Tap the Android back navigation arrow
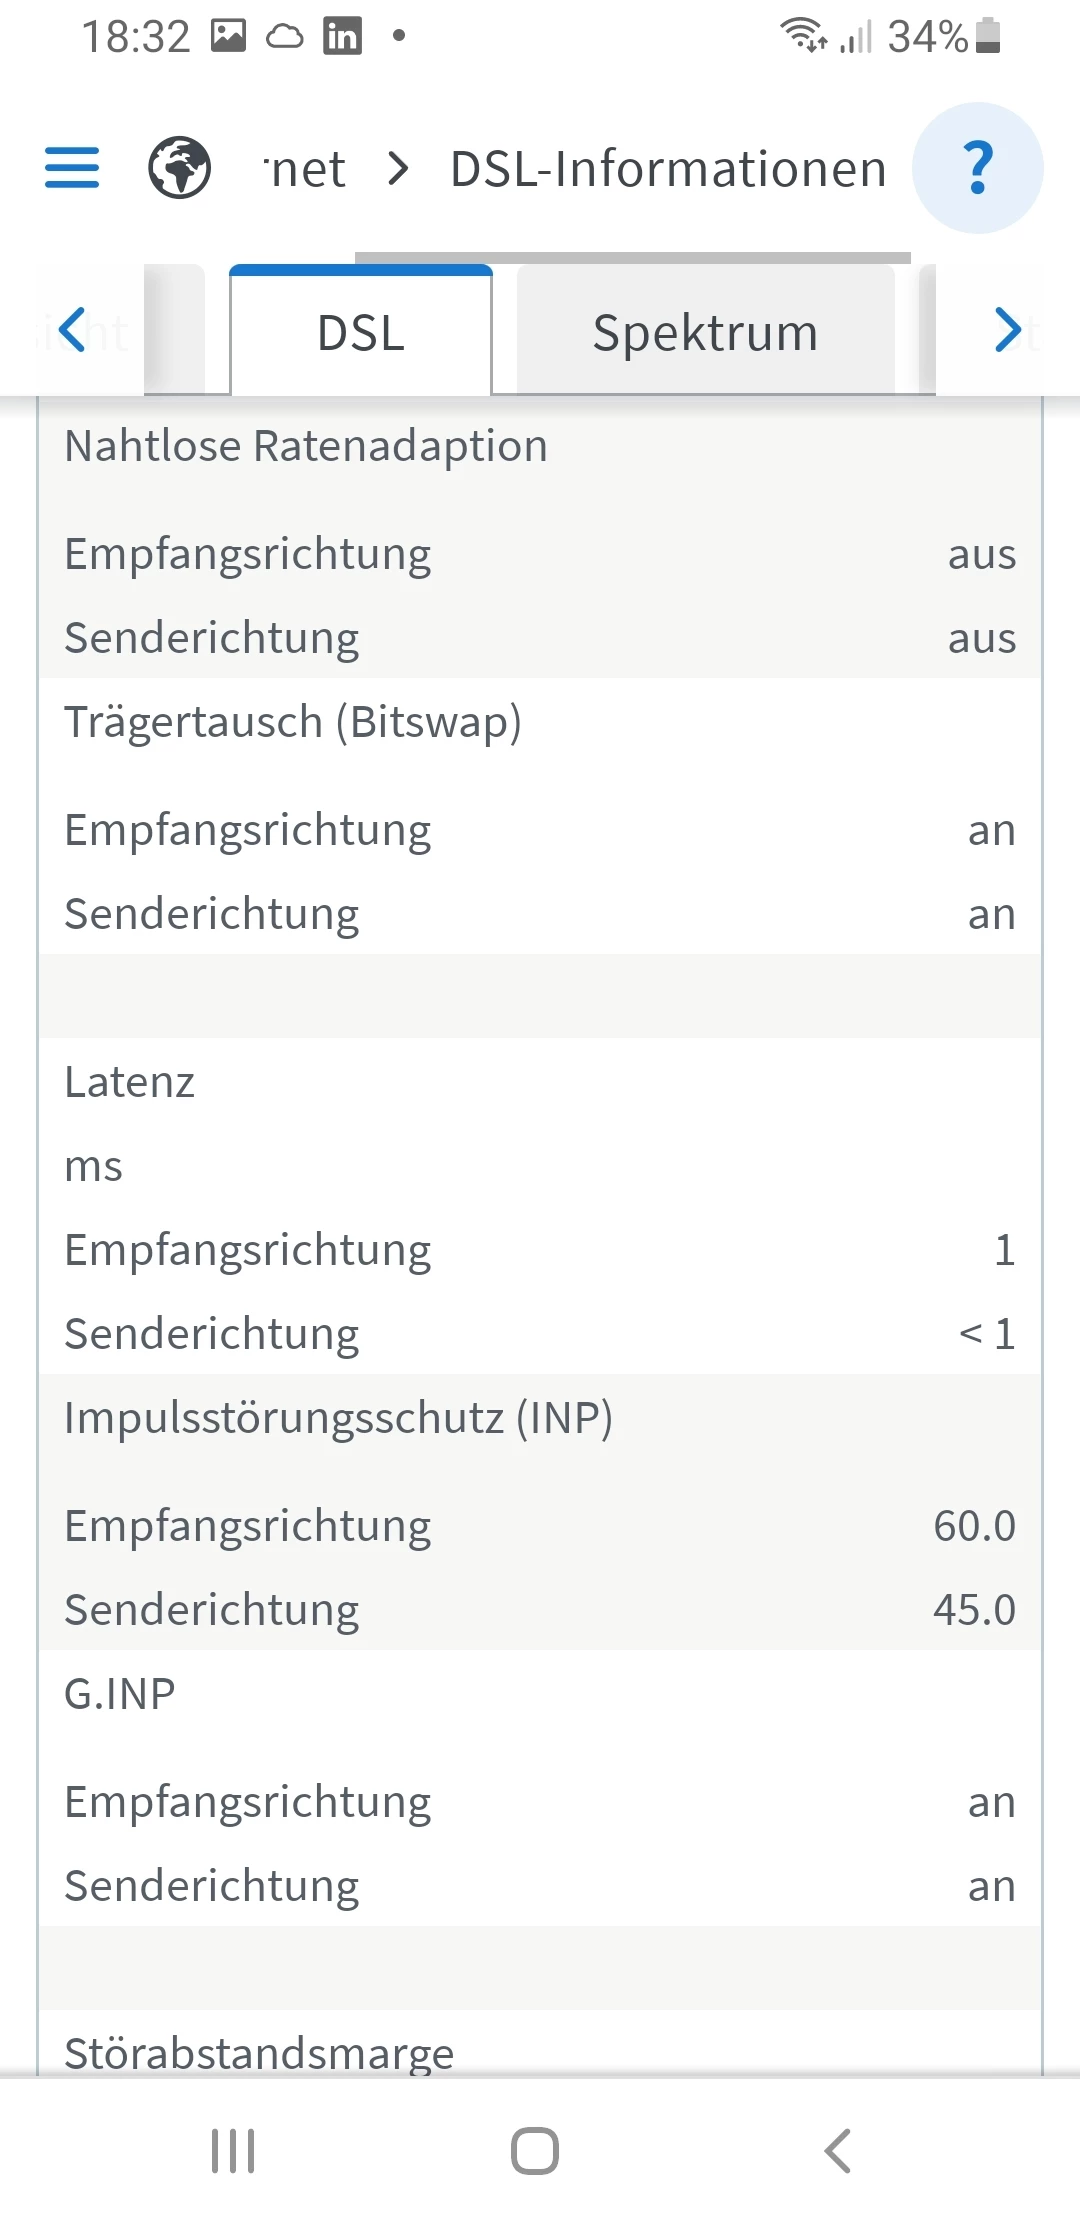 pos(838,2150)
